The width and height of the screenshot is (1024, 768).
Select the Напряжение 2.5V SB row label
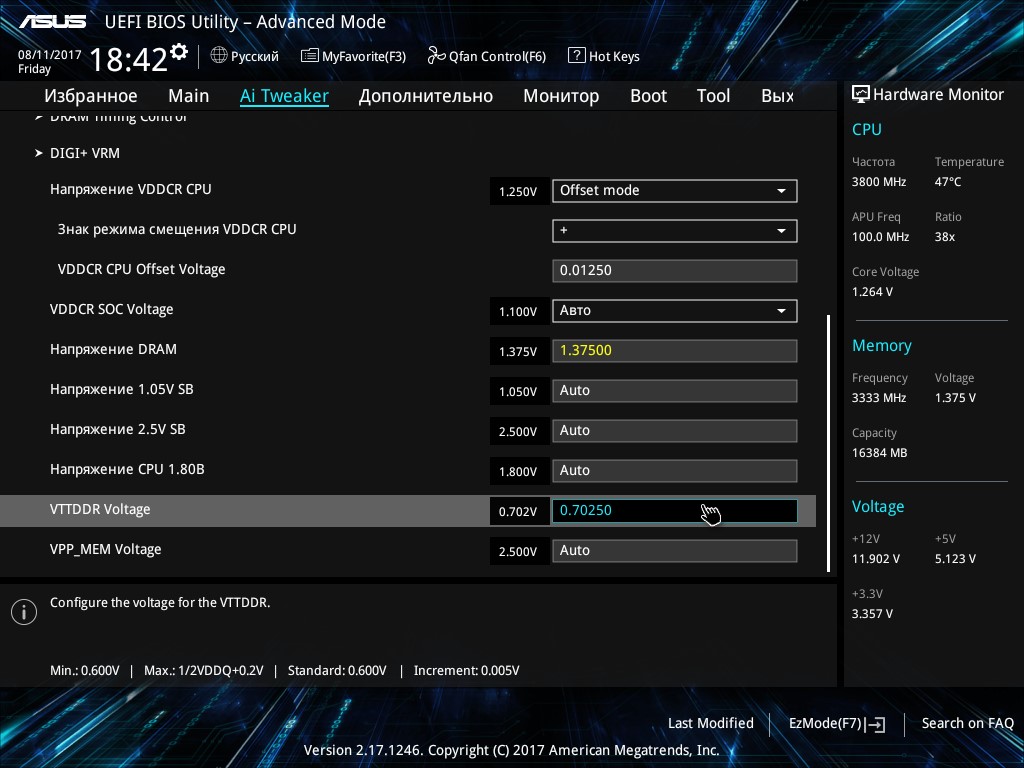118,430
